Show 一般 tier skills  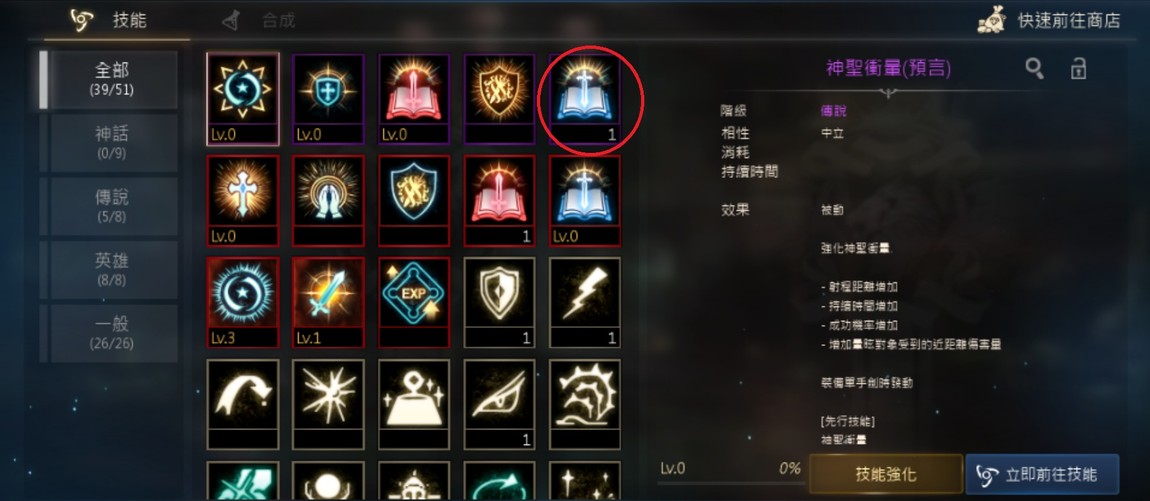(114, 333)
